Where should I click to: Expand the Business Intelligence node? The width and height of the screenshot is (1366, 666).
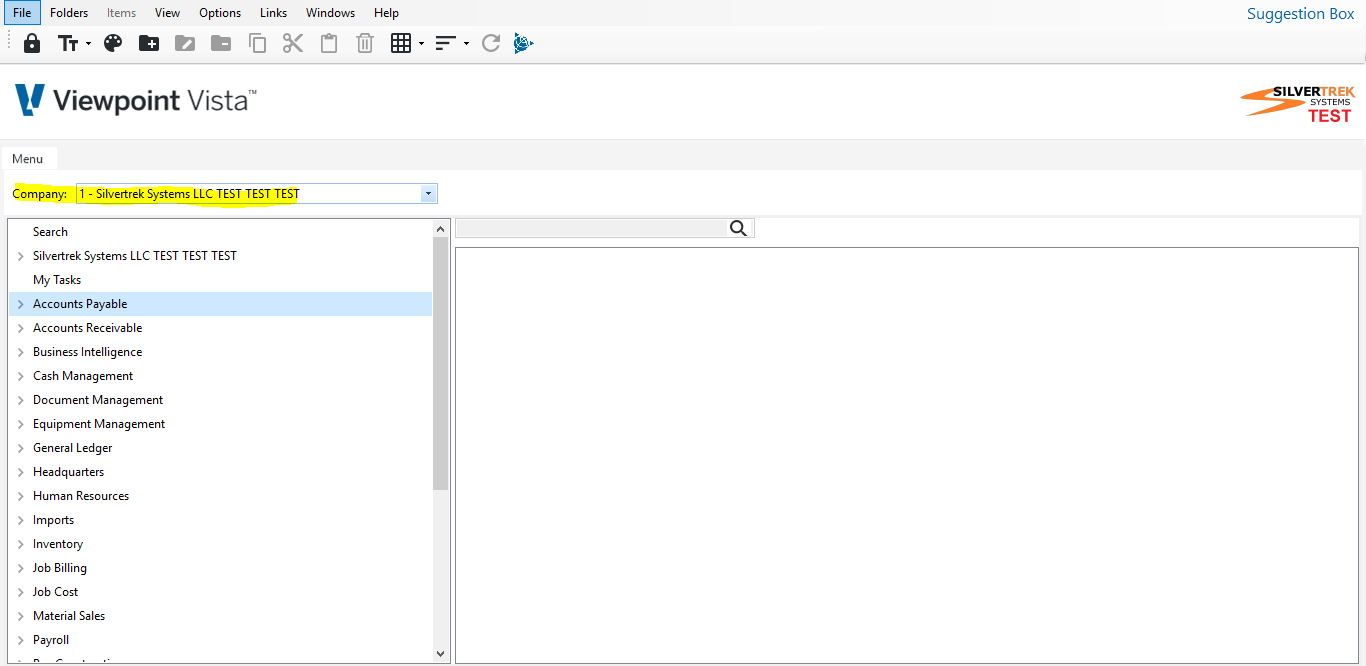[21, 352]
